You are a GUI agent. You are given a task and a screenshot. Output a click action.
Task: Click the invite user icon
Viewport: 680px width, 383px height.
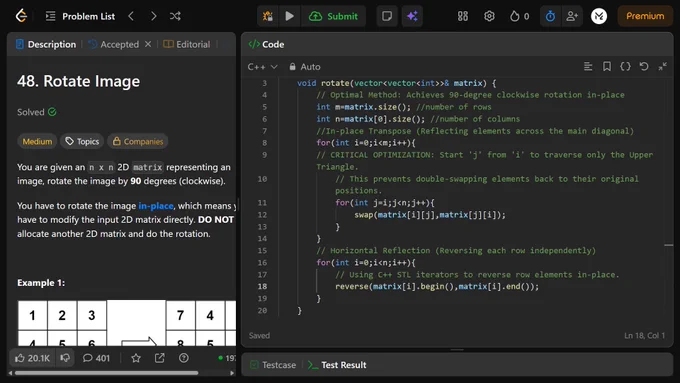(572, 16)
